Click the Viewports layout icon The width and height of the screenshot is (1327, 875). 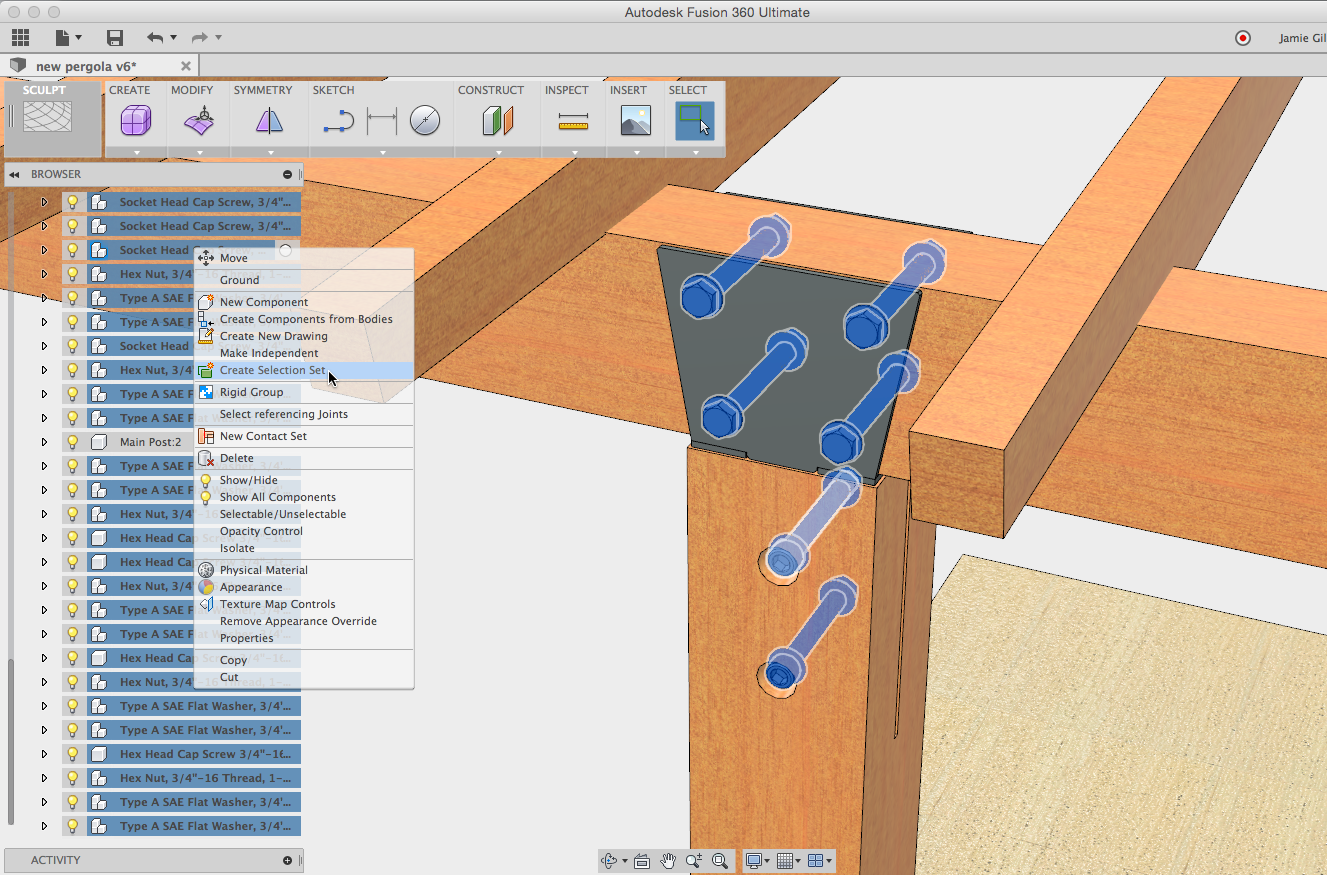pyautogui.click(x=816, y=860)
